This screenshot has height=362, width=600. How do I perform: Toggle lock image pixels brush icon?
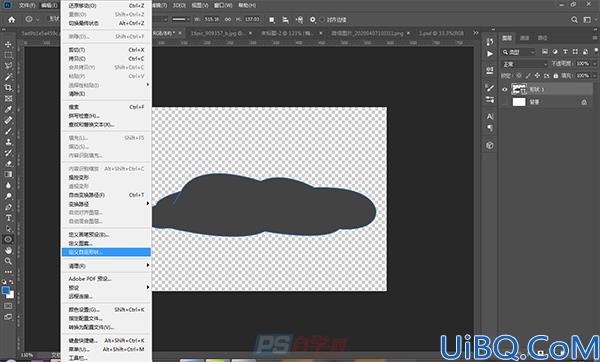pos(528,76)
